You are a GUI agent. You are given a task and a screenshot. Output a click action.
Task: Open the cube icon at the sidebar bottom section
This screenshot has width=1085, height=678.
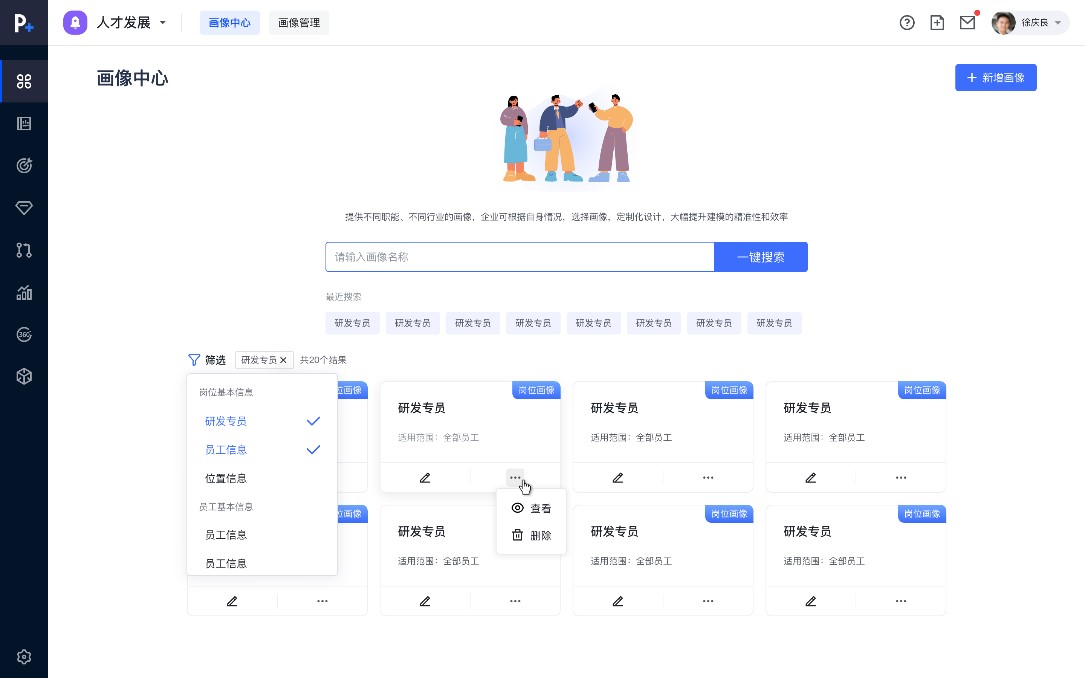click(24, 376)
